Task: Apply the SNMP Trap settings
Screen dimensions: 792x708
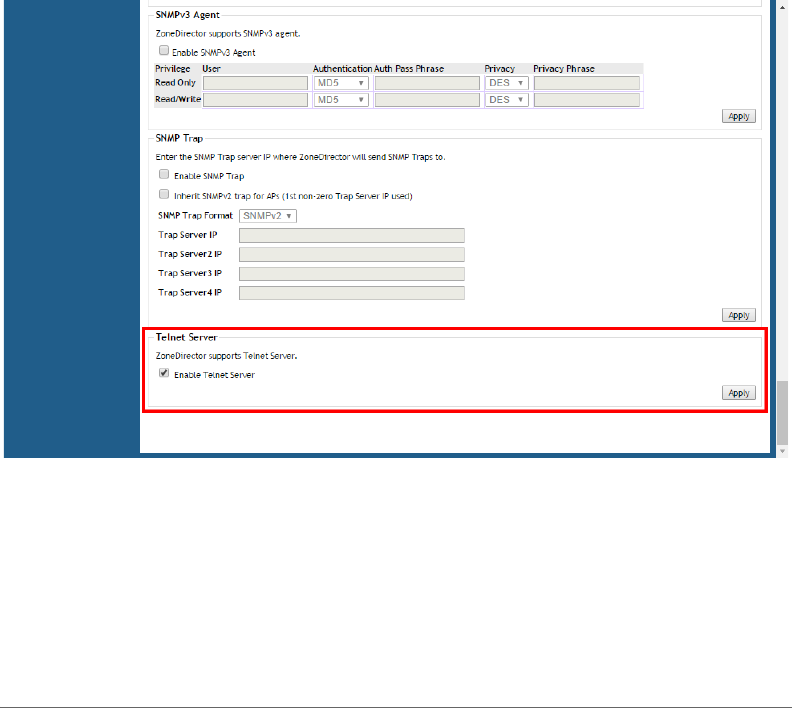Action: point(738,315)
